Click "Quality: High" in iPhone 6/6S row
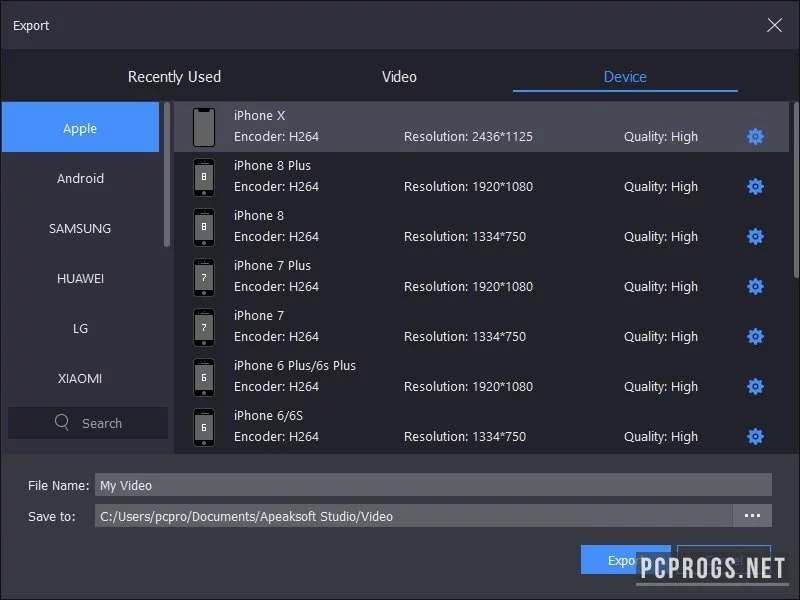800x600 pixels. [x=661, y=437]
